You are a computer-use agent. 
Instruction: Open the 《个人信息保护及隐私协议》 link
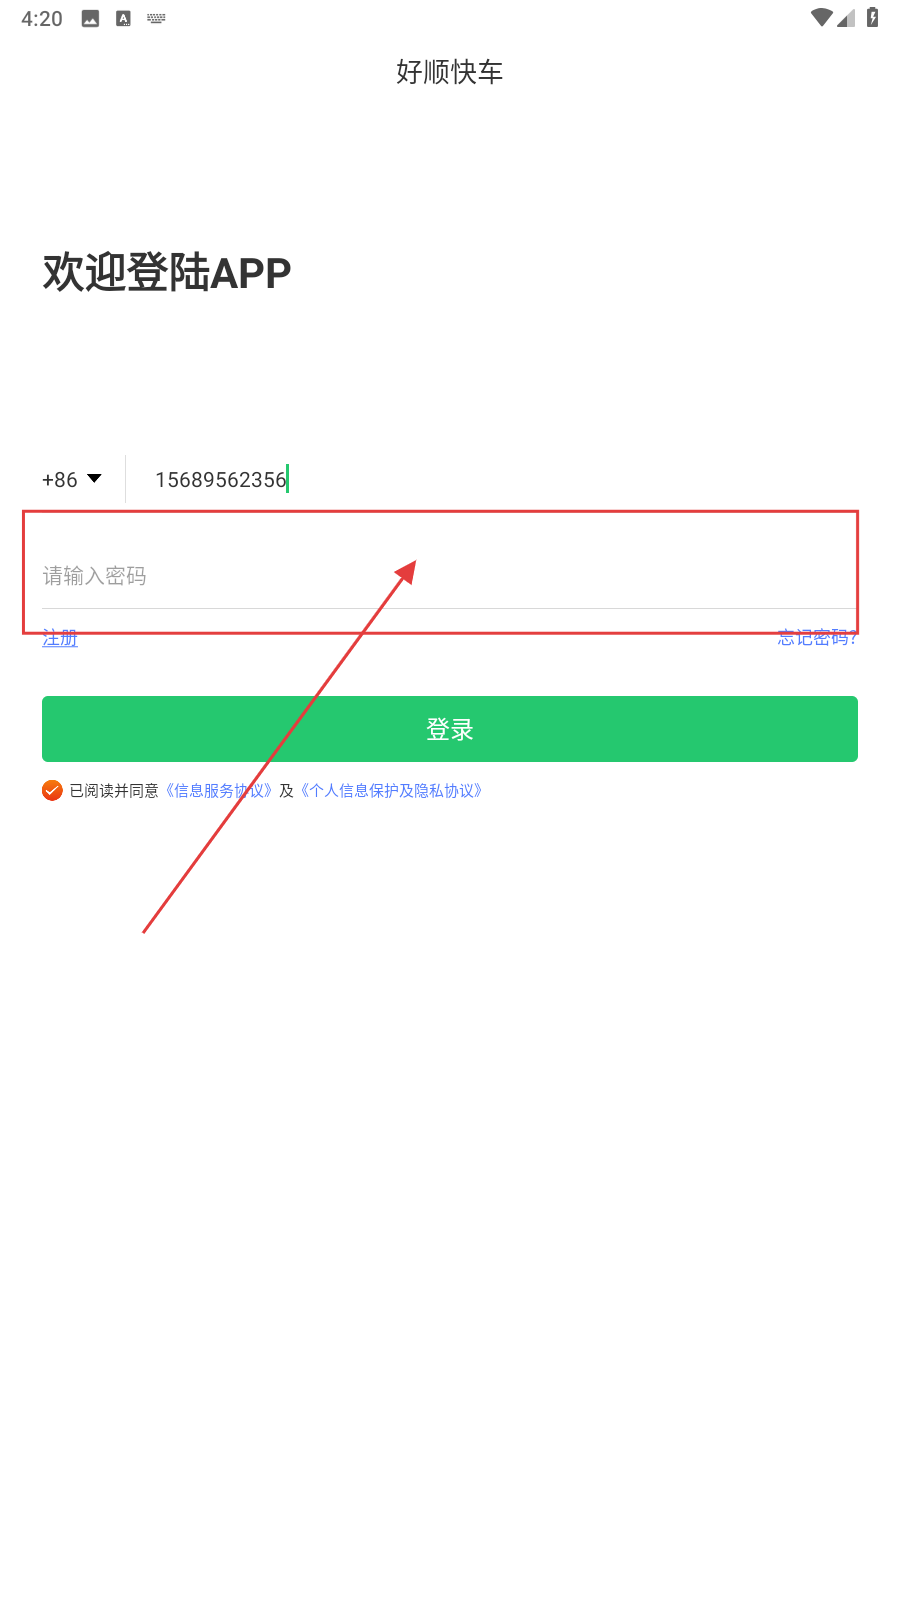[391, 791]
